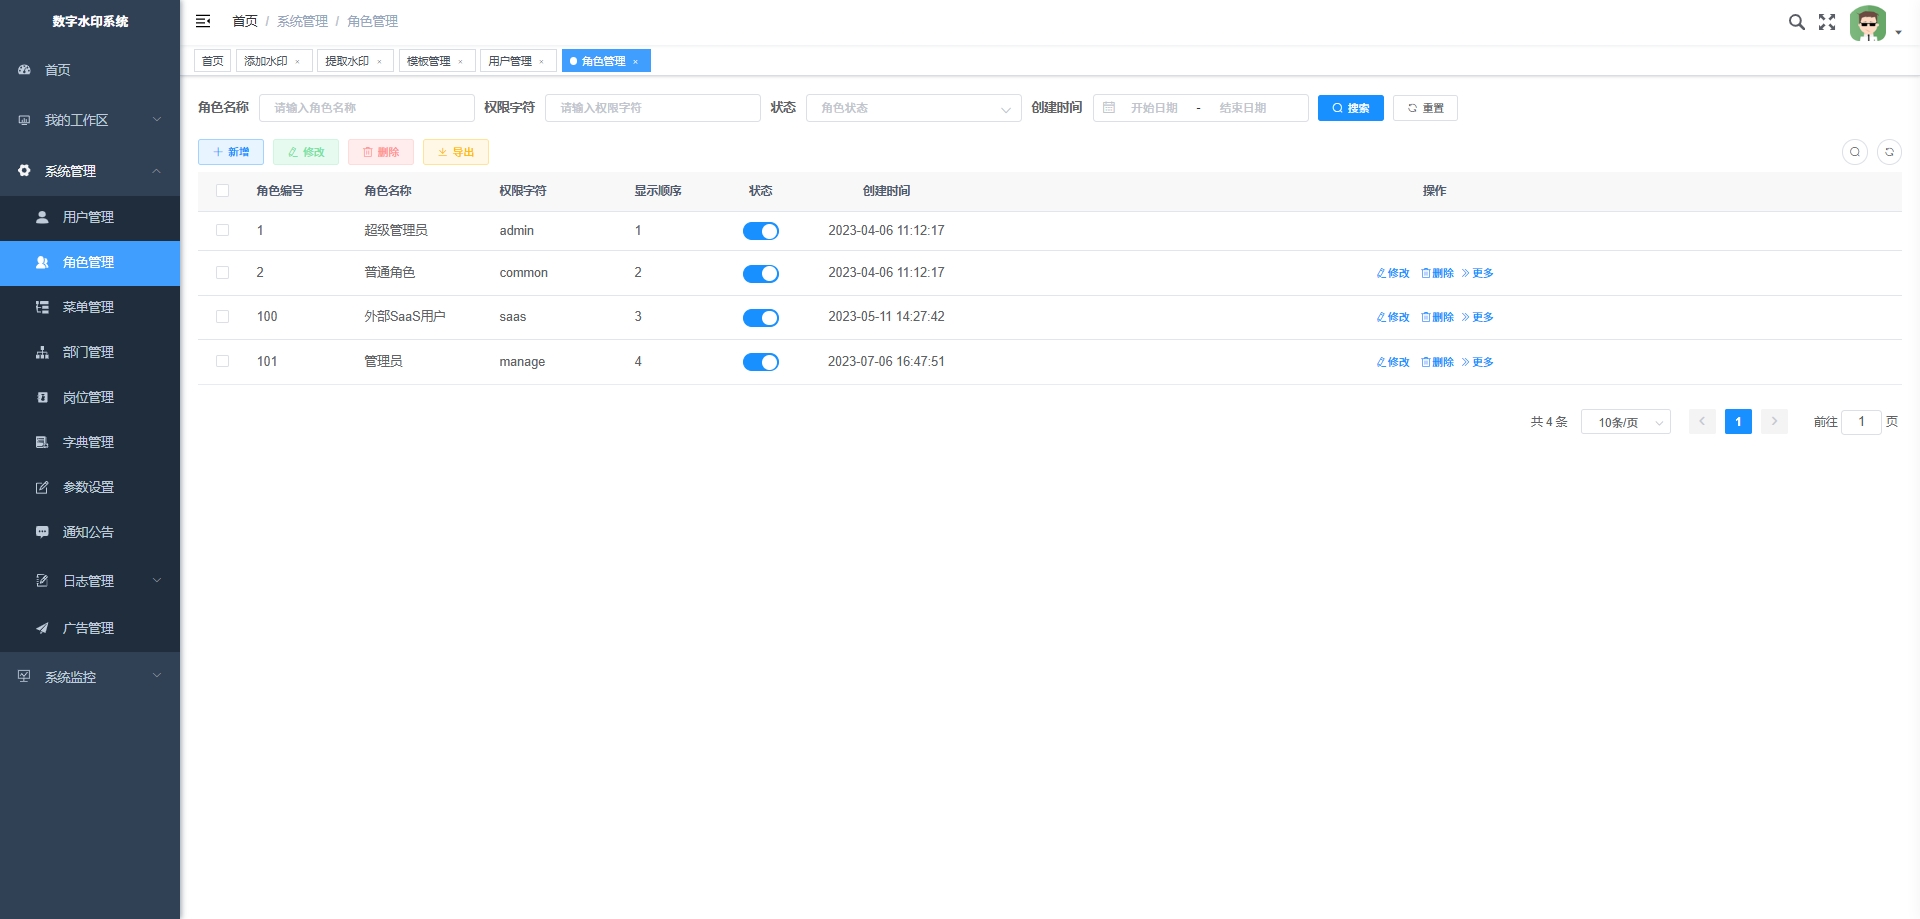Viewport: 1920px width, 919px height.
Task: Refresh table with round refresh icon
Action: pos(1889,152)
